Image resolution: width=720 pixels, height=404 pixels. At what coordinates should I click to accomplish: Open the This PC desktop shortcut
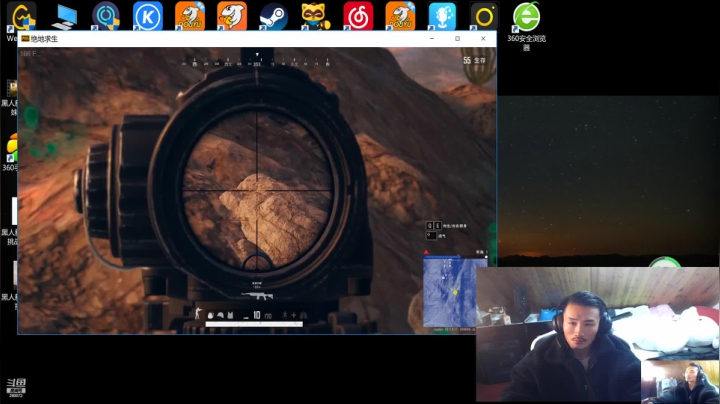pos(64,16)
